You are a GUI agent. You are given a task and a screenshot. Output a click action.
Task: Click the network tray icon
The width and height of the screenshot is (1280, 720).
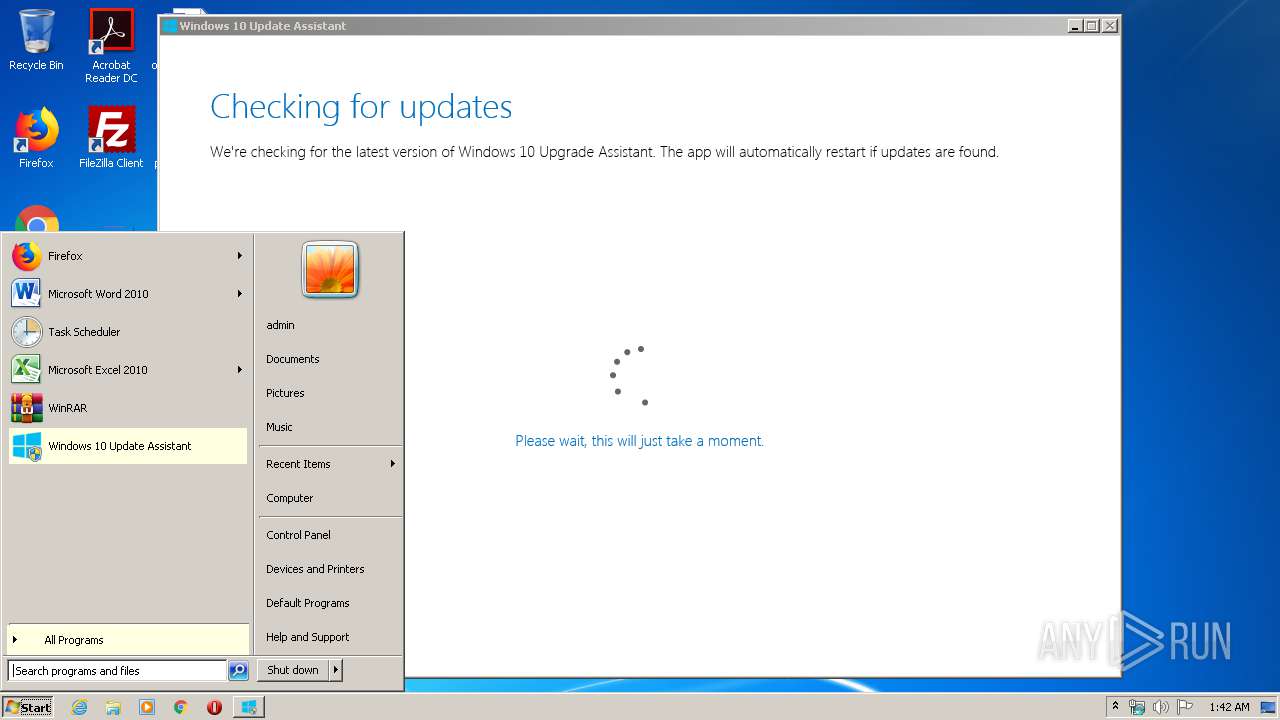click(1137, 707)
